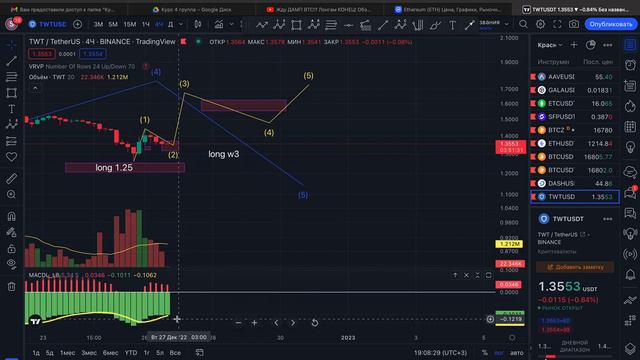Select the Text tool in left sidebar
640x360 pixels.
[x=11, y=109]
